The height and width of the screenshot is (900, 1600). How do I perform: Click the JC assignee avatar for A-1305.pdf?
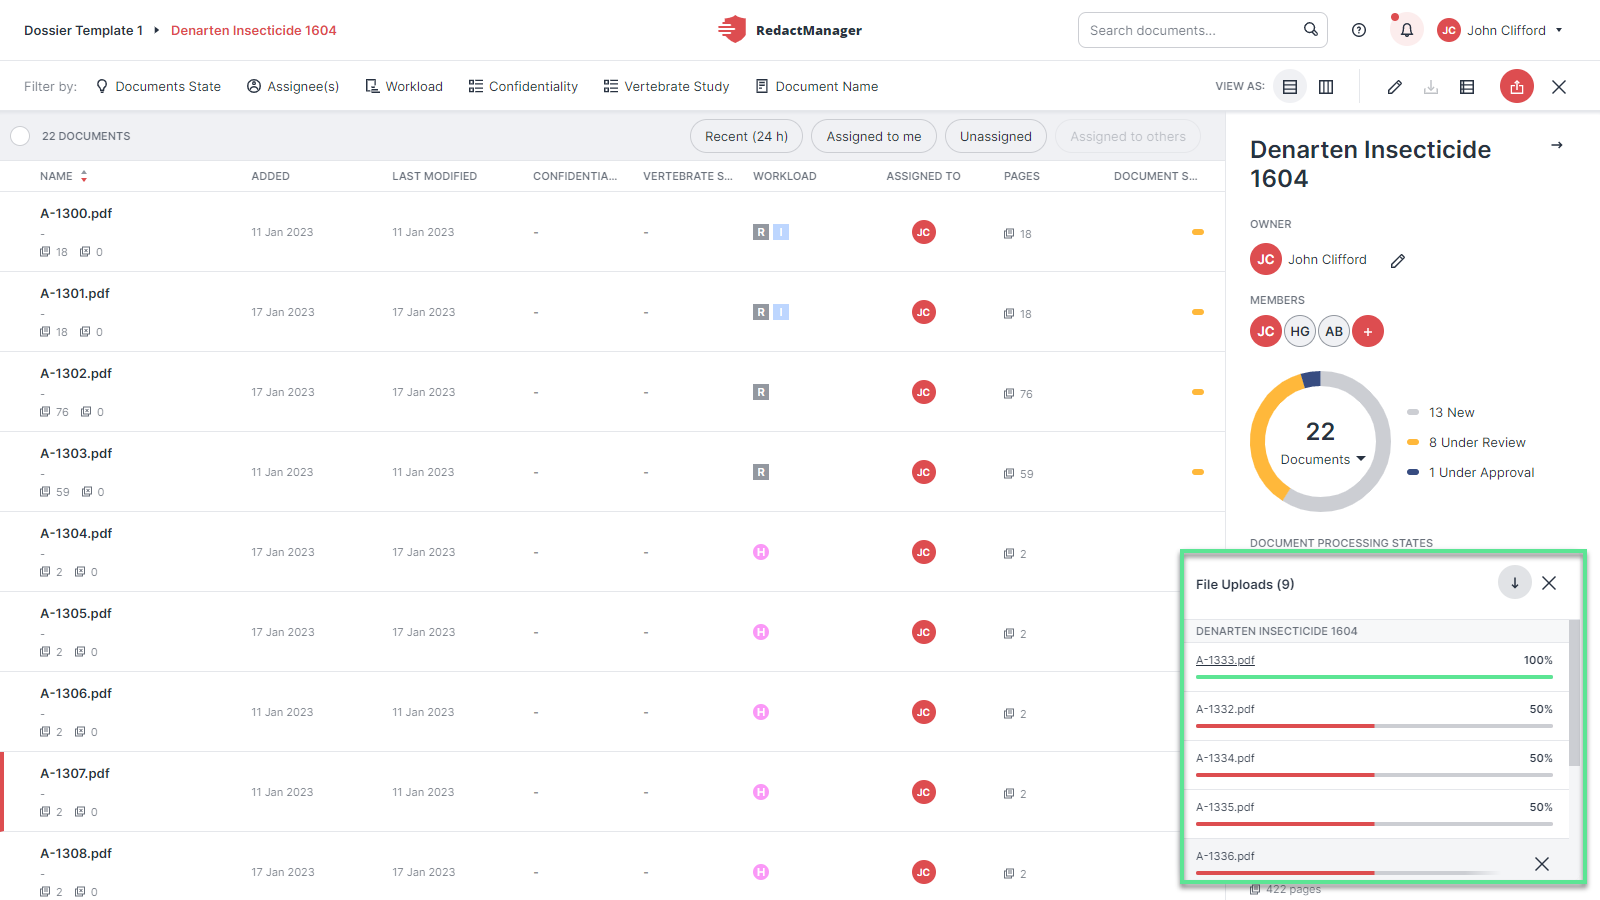(x=924, y=632)
